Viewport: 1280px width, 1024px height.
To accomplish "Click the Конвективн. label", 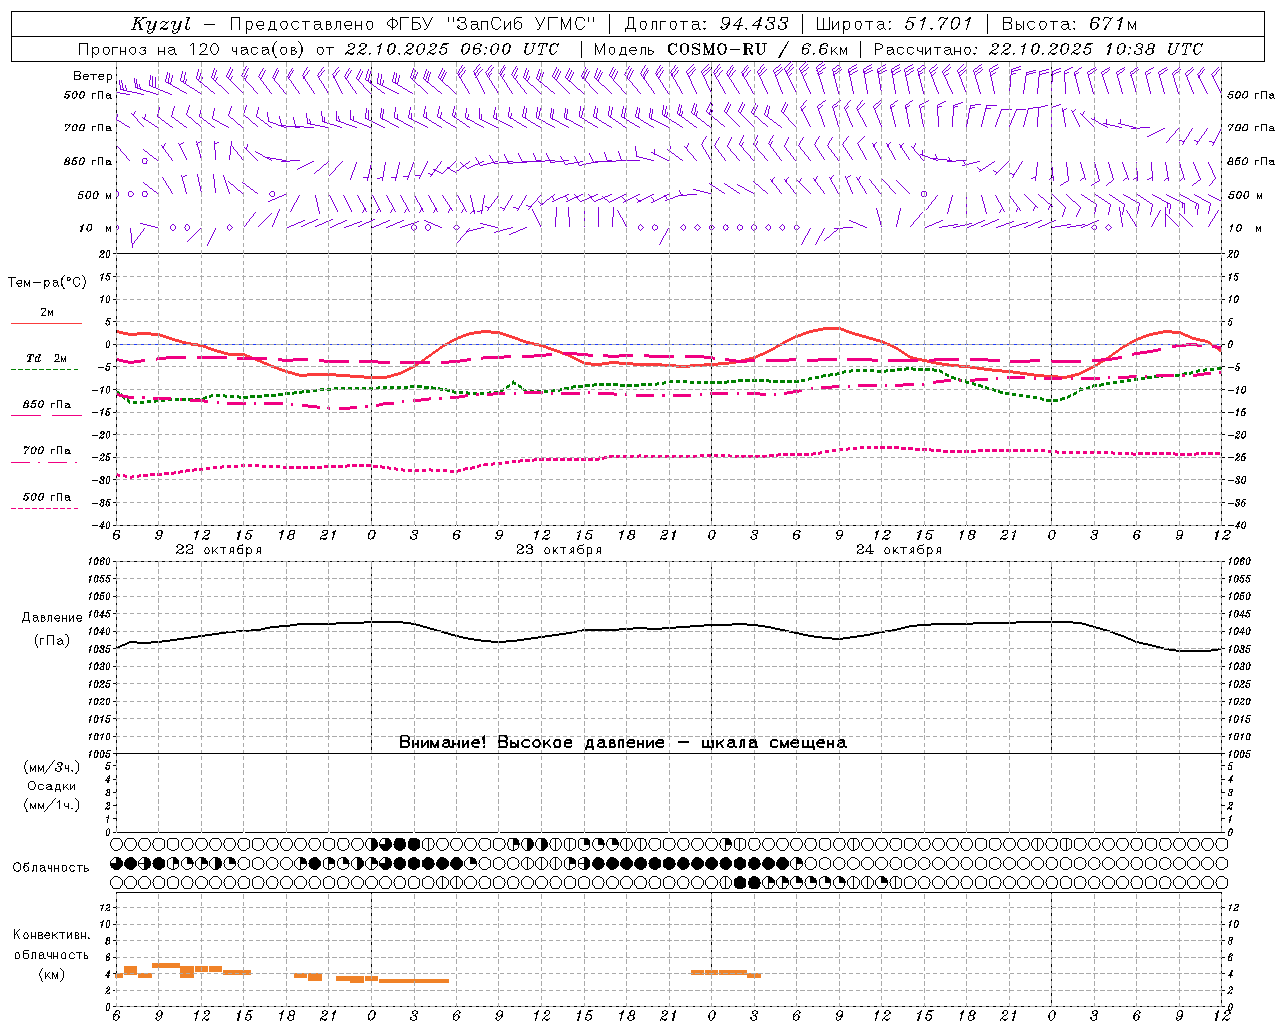I will 52,935.
